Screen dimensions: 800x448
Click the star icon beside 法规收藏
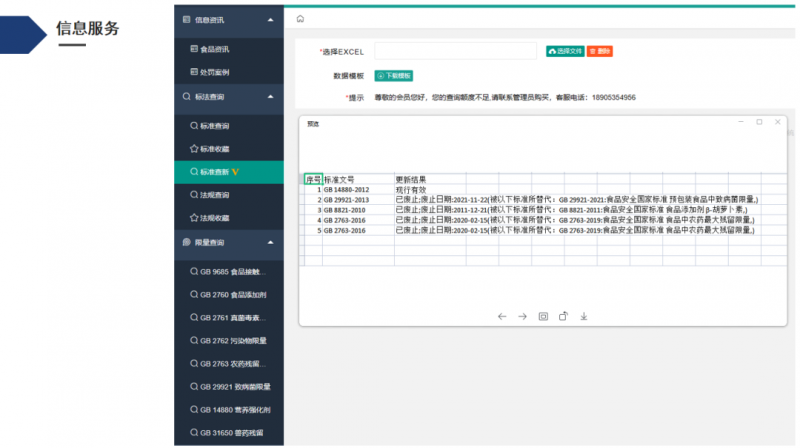coord(194,218)
